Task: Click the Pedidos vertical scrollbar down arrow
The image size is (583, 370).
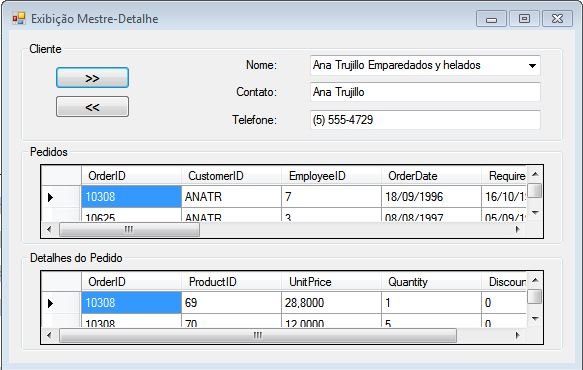Action: click(535, 213)
